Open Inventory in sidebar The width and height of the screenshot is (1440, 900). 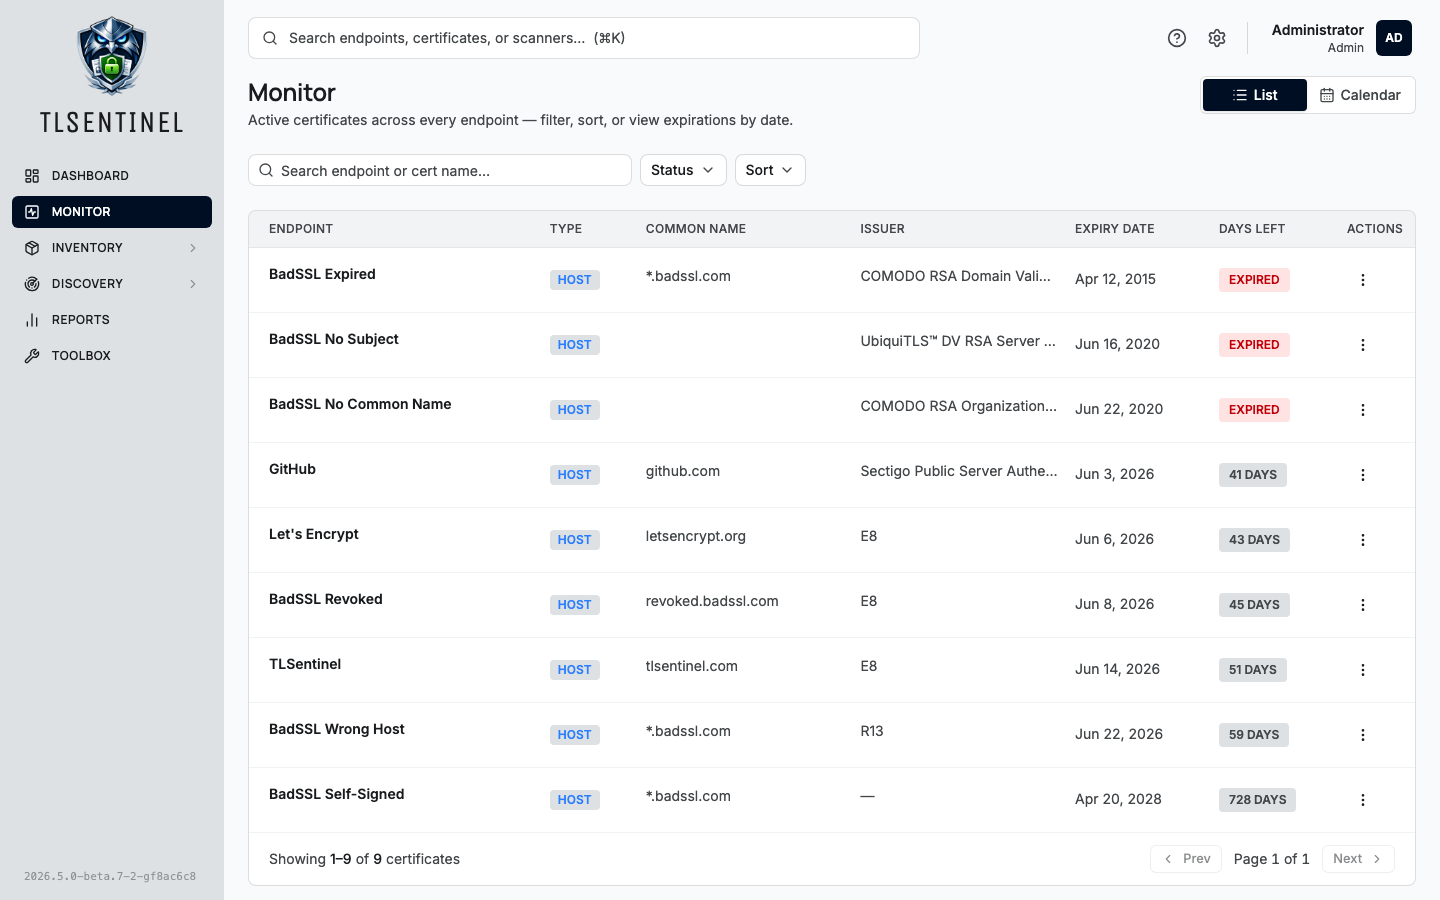click(112, 248)
